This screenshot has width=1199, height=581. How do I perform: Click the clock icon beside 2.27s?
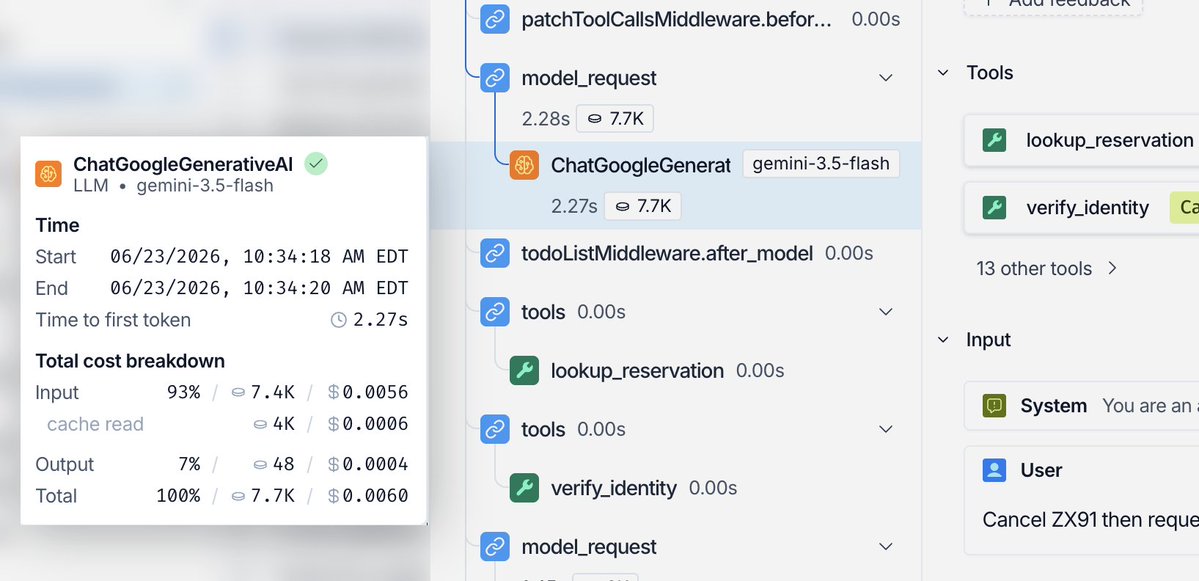click(x=339, y=320)
